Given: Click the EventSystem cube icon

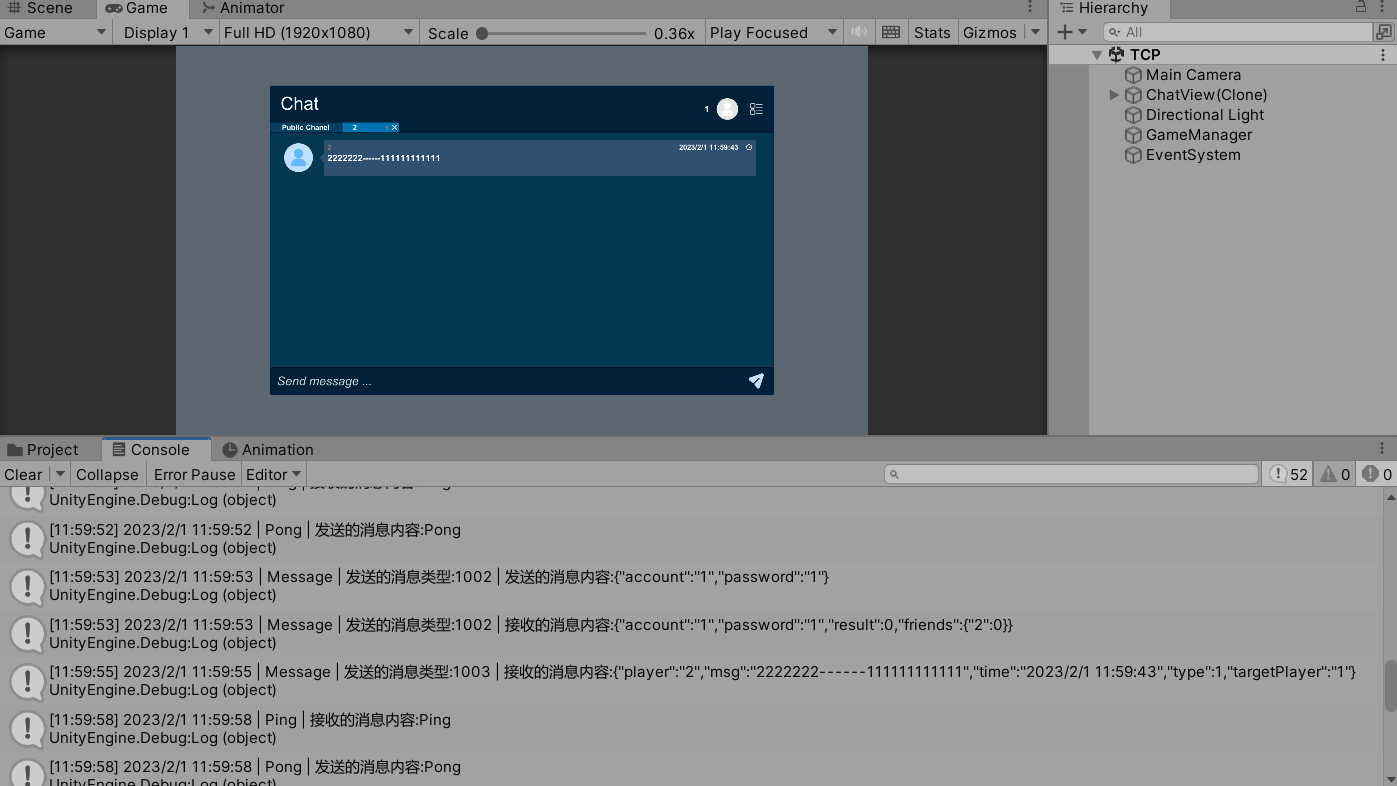Looking at the screenshot, I should [x=1133, y=155].
